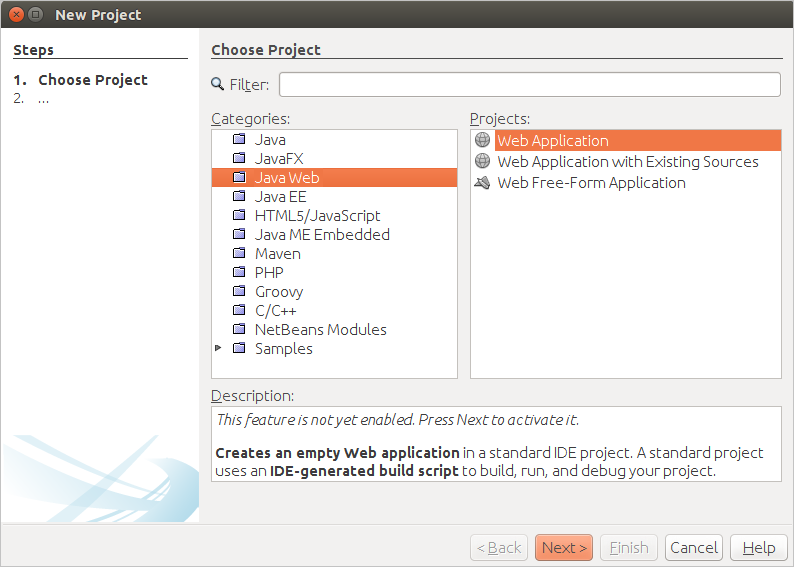Click globe icon for Web Application with Existing Sources
Viewport: 794px width, 567px height.
[483, 161]
